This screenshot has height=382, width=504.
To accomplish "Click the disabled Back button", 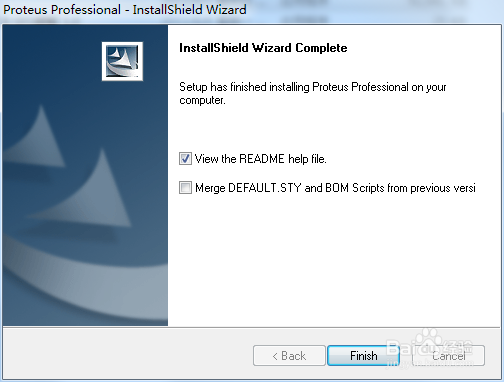I will [289, 356].
